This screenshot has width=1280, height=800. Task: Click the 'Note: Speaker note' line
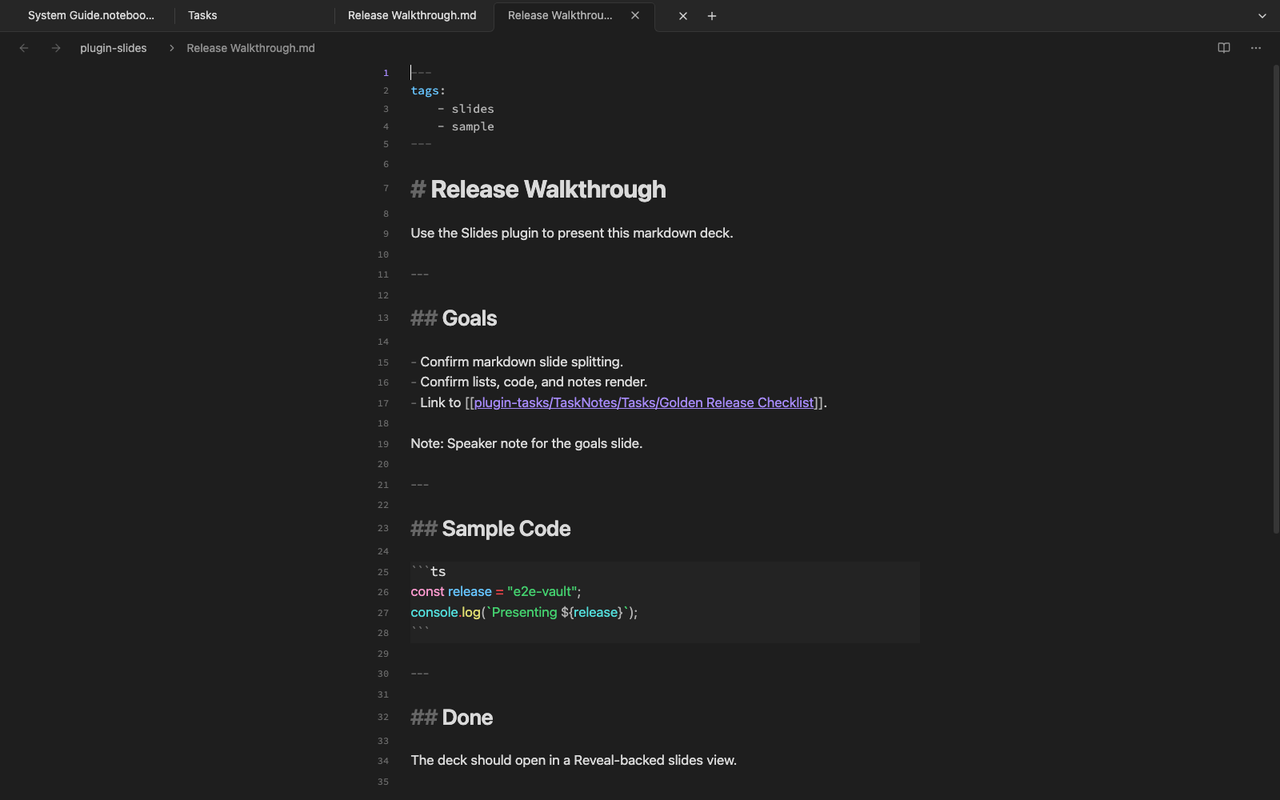[527, 444]
